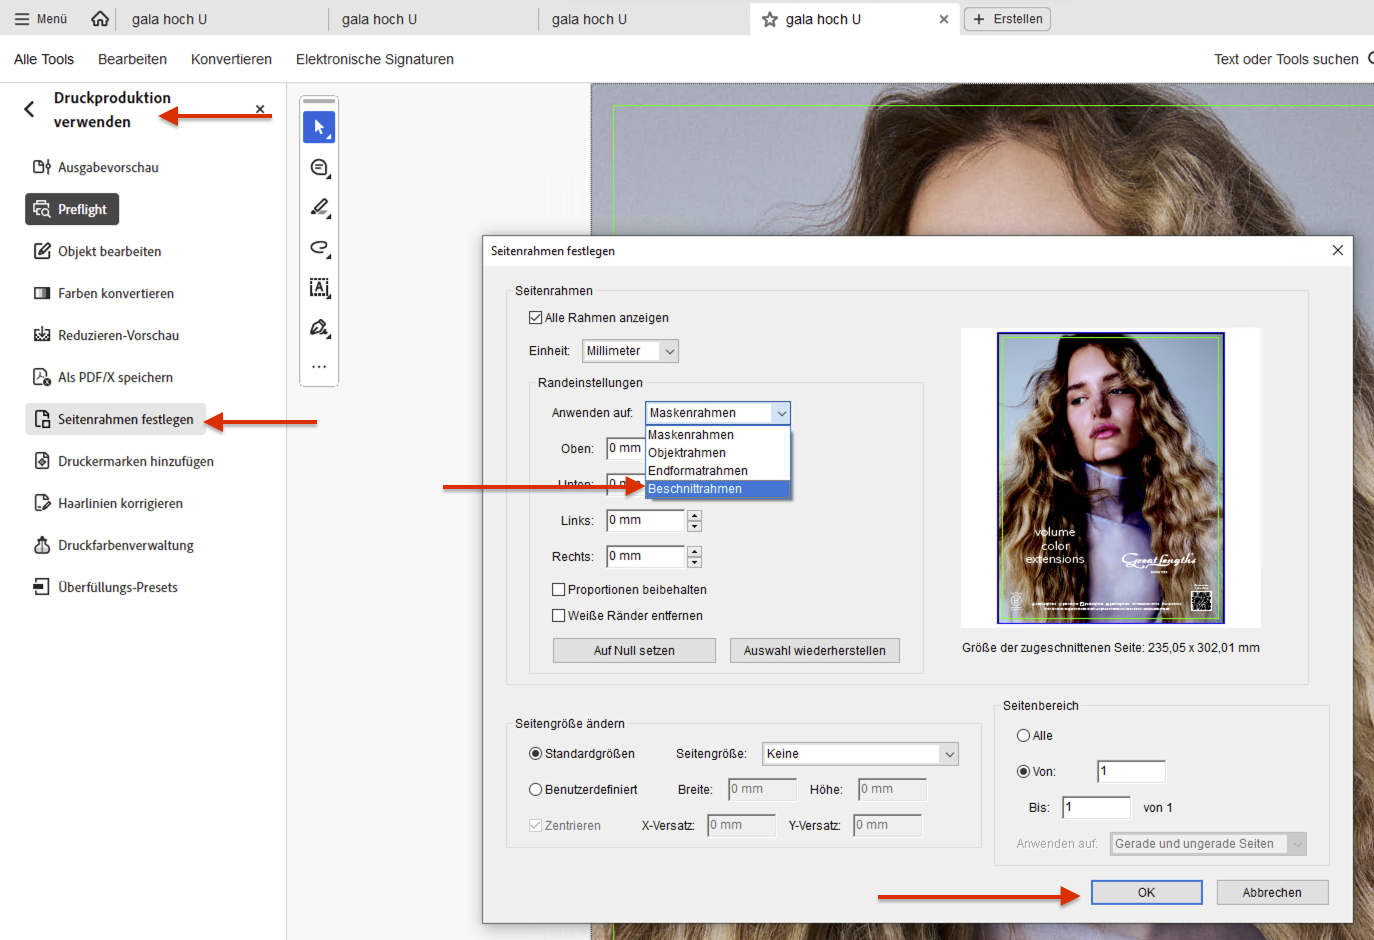Click the Auf Null setzen button
The width and height of the screenshot is (1374, 940).
pos(634,651)
